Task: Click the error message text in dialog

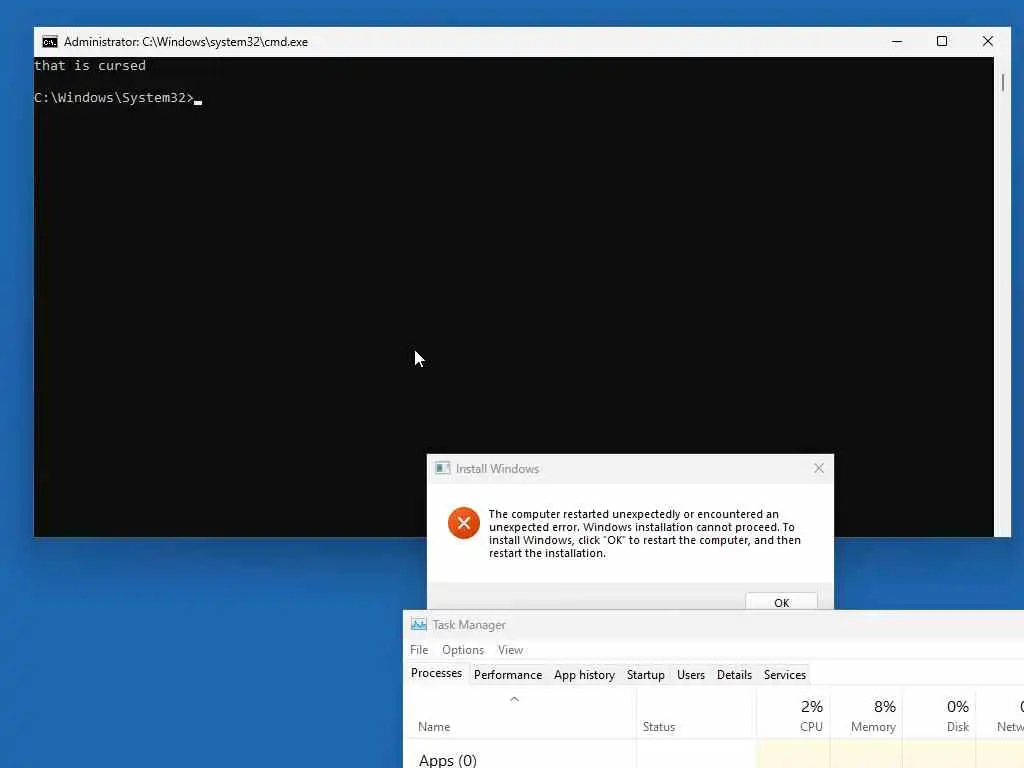Action: pyautogui.click(x=645, y=534)
